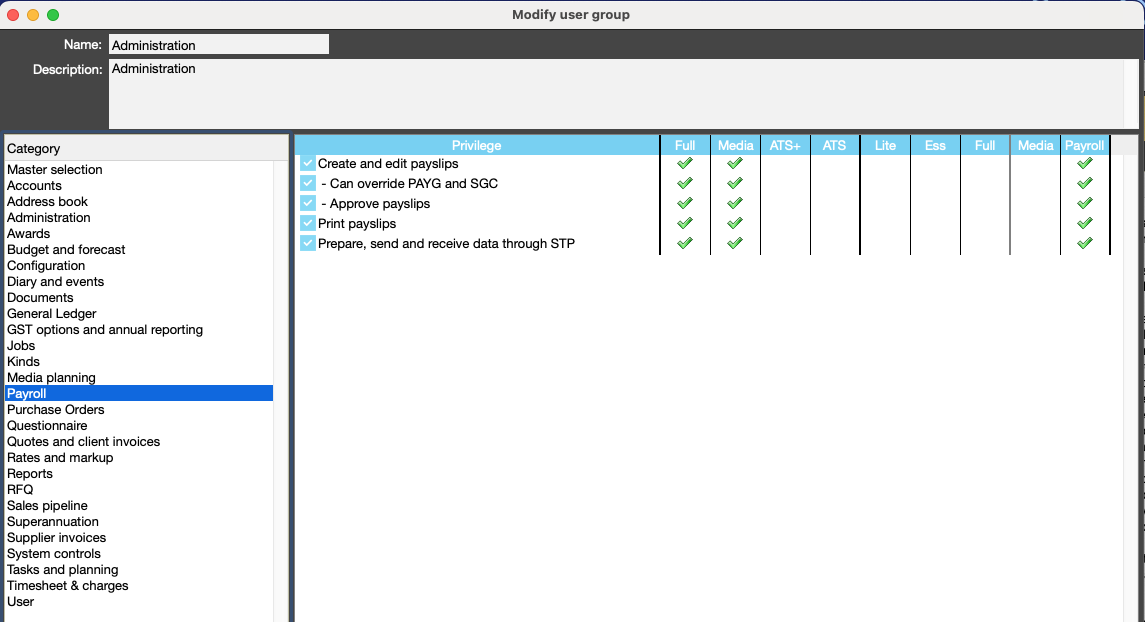The image size is (1145, 622).
Task: Toggle 'Print payslips' checkbox
Action: (307, 223)
